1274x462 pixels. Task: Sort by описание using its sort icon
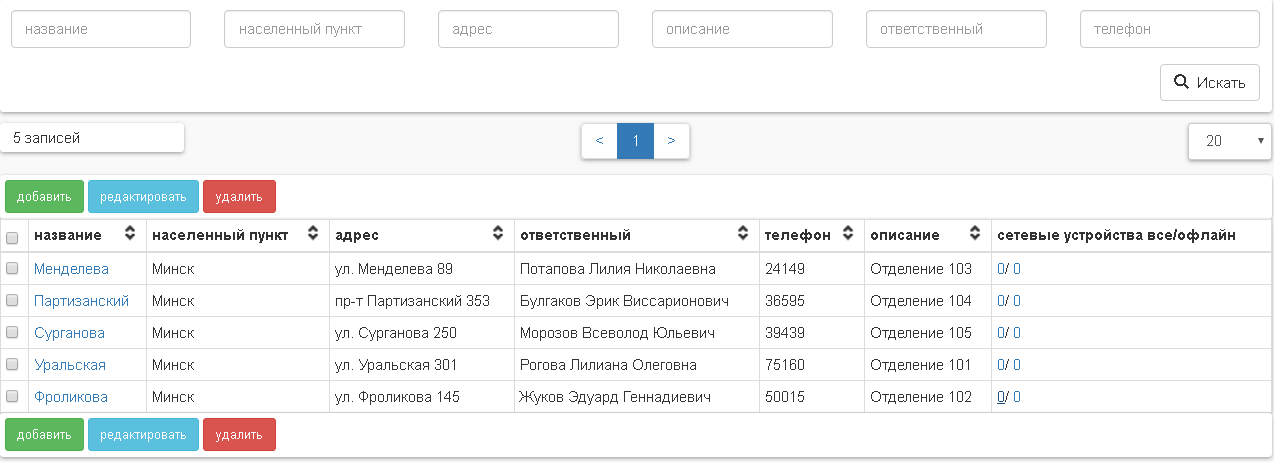[975, 234]
